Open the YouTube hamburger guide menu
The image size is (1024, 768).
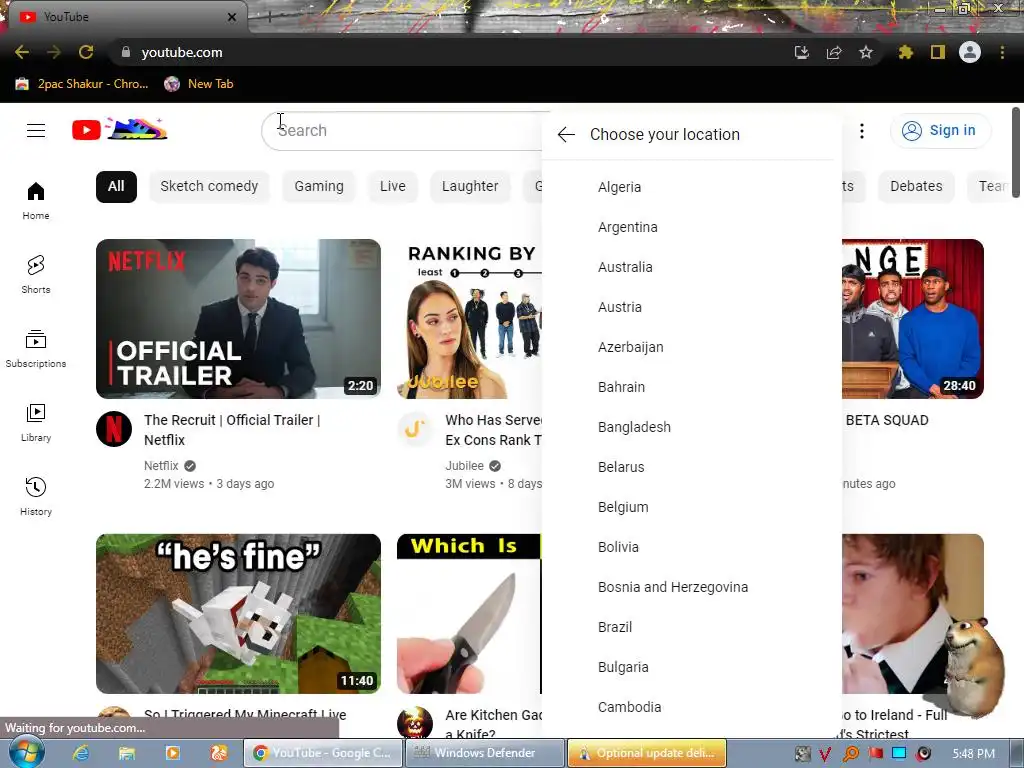point(36,131)
